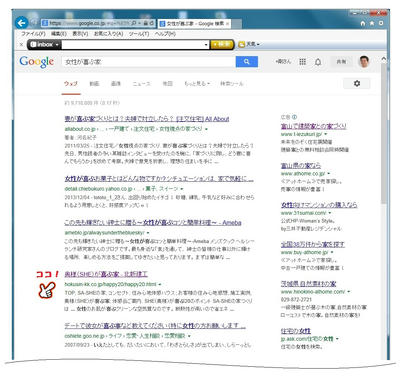Open IE tools gear icon in title bar

click(381, 23)
